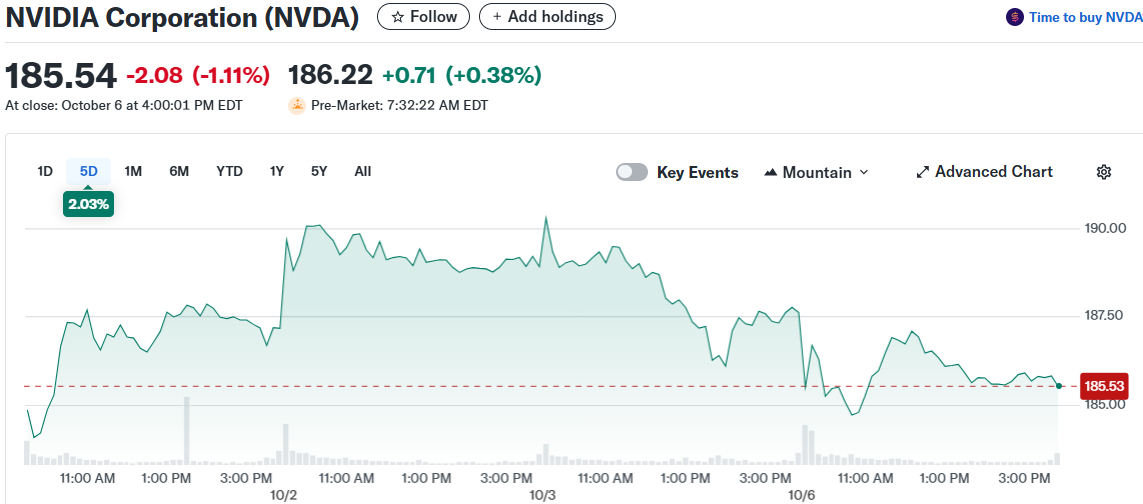View the All time range
1143x504 pixels.
pos(363,171)
